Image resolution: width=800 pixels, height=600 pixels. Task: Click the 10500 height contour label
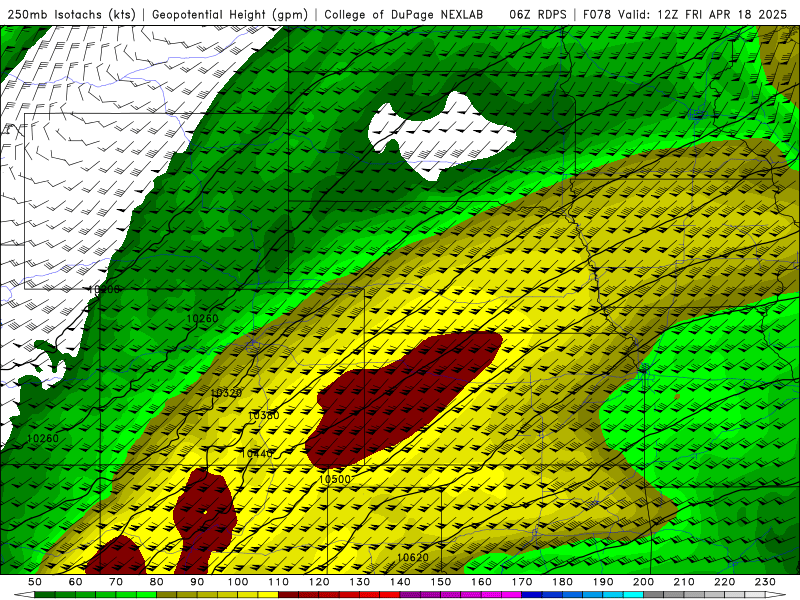[x=335, y=479]
